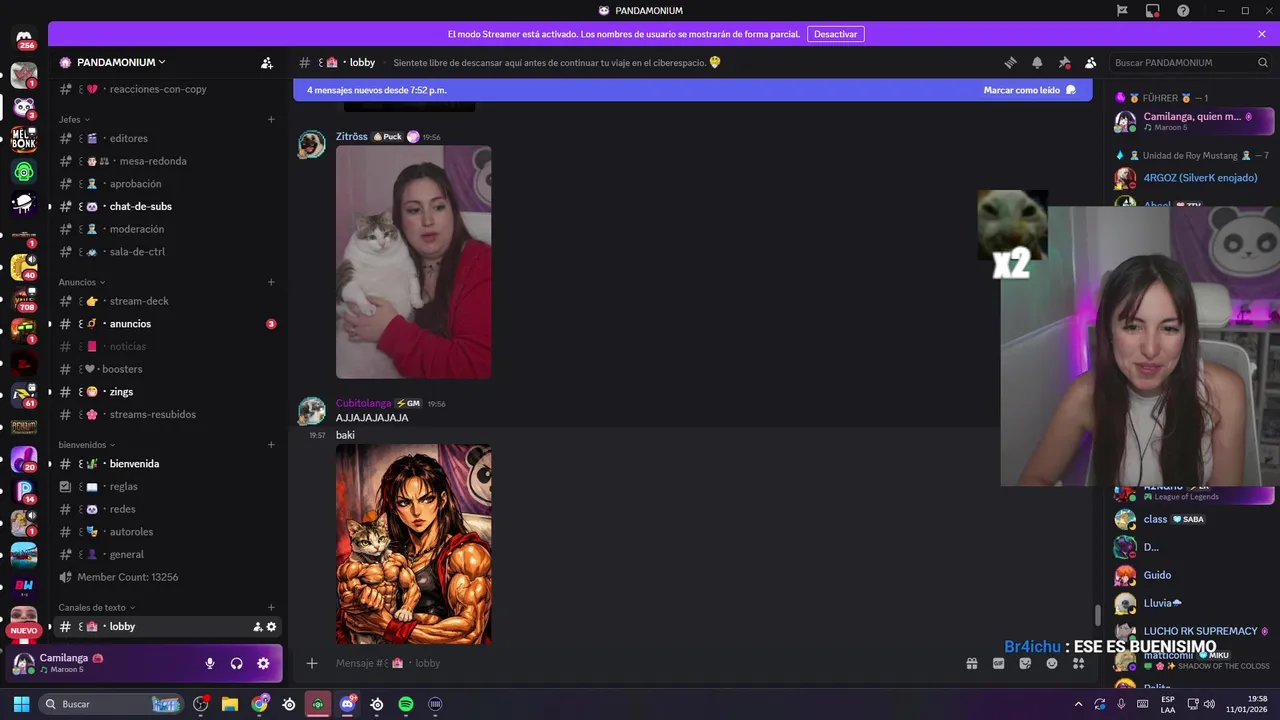Open user settings gear
The image size is (1280, 720).
point(263,663)
